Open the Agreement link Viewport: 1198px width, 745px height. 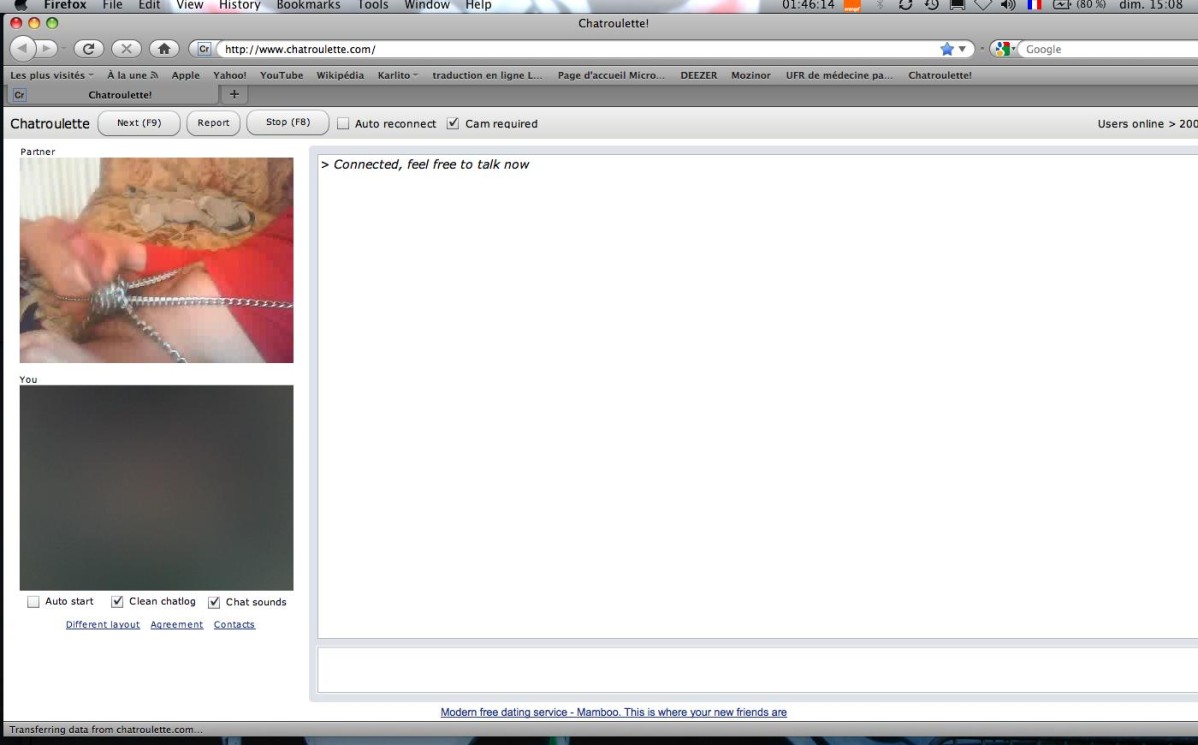coord(176,625)
